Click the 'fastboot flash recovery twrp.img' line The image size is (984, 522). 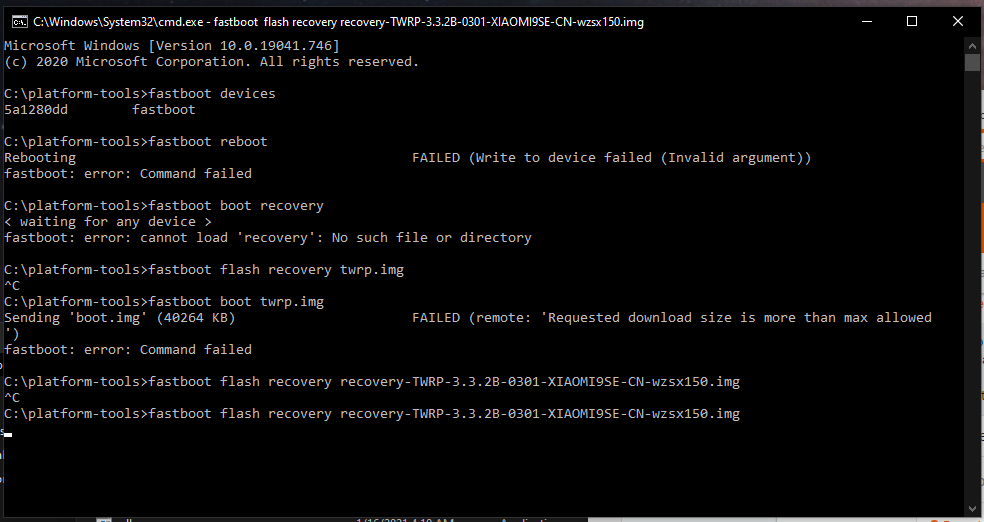(204, 270)
